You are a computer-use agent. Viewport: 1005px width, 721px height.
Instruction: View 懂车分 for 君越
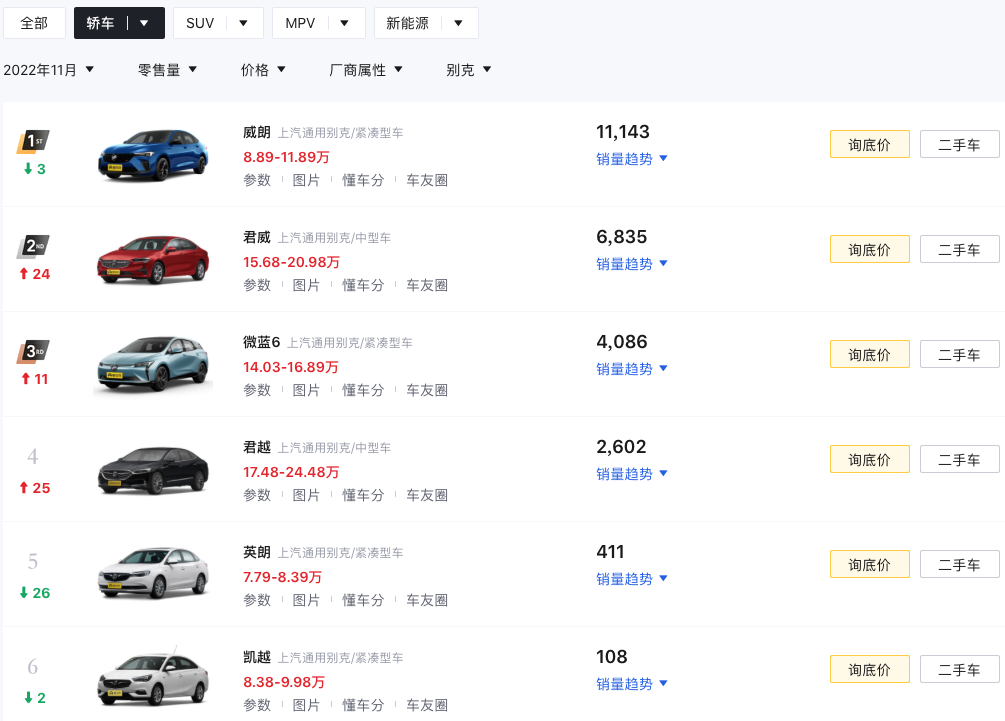[363, 495]
